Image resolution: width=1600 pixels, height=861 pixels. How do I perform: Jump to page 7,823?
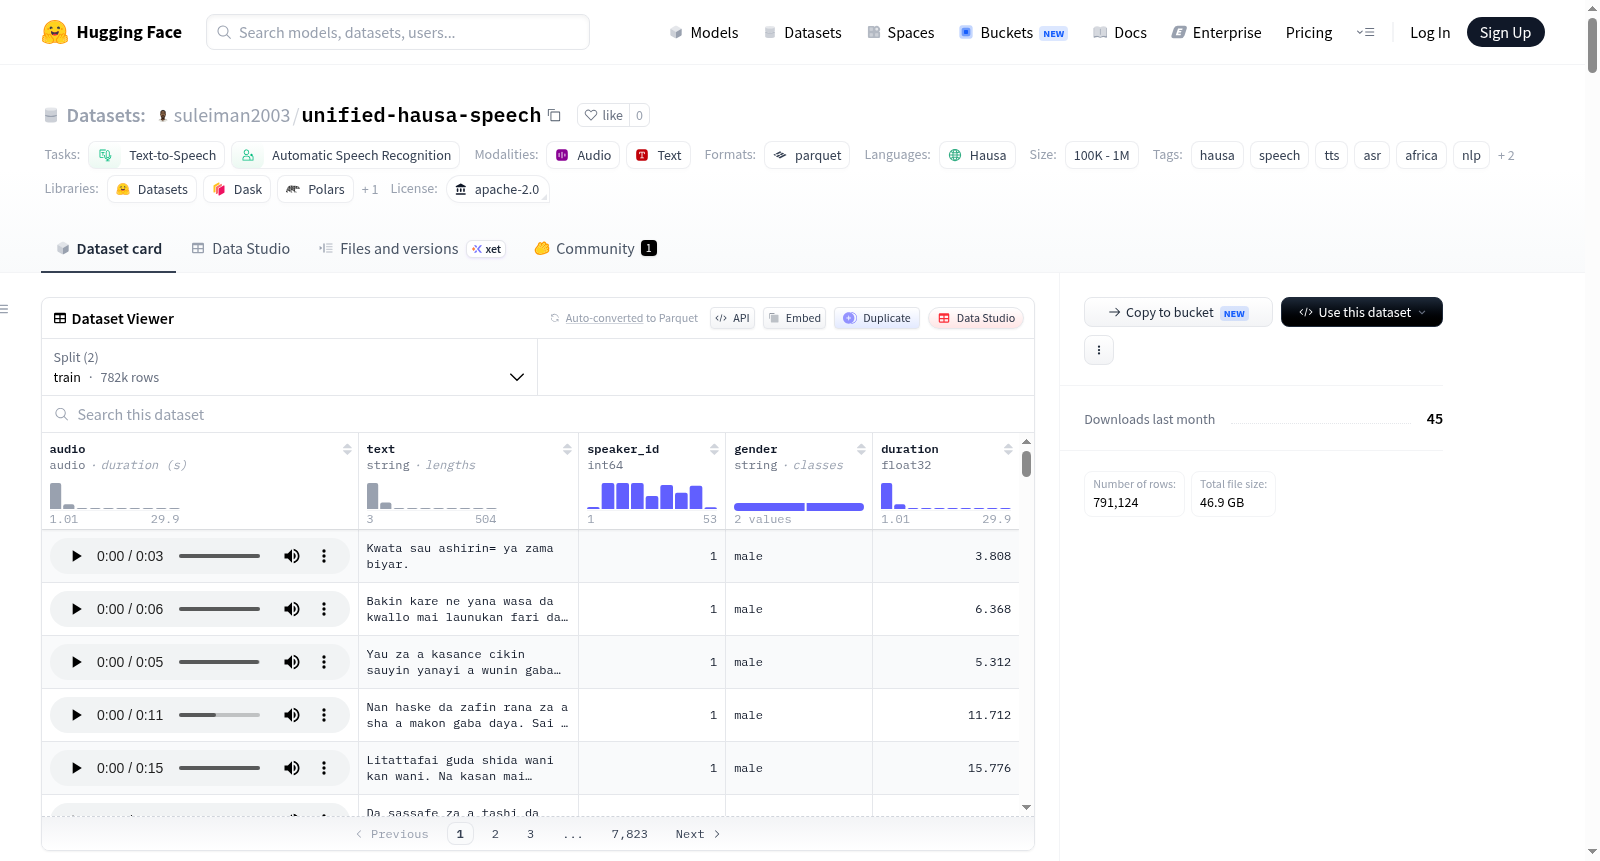point(630,834)
